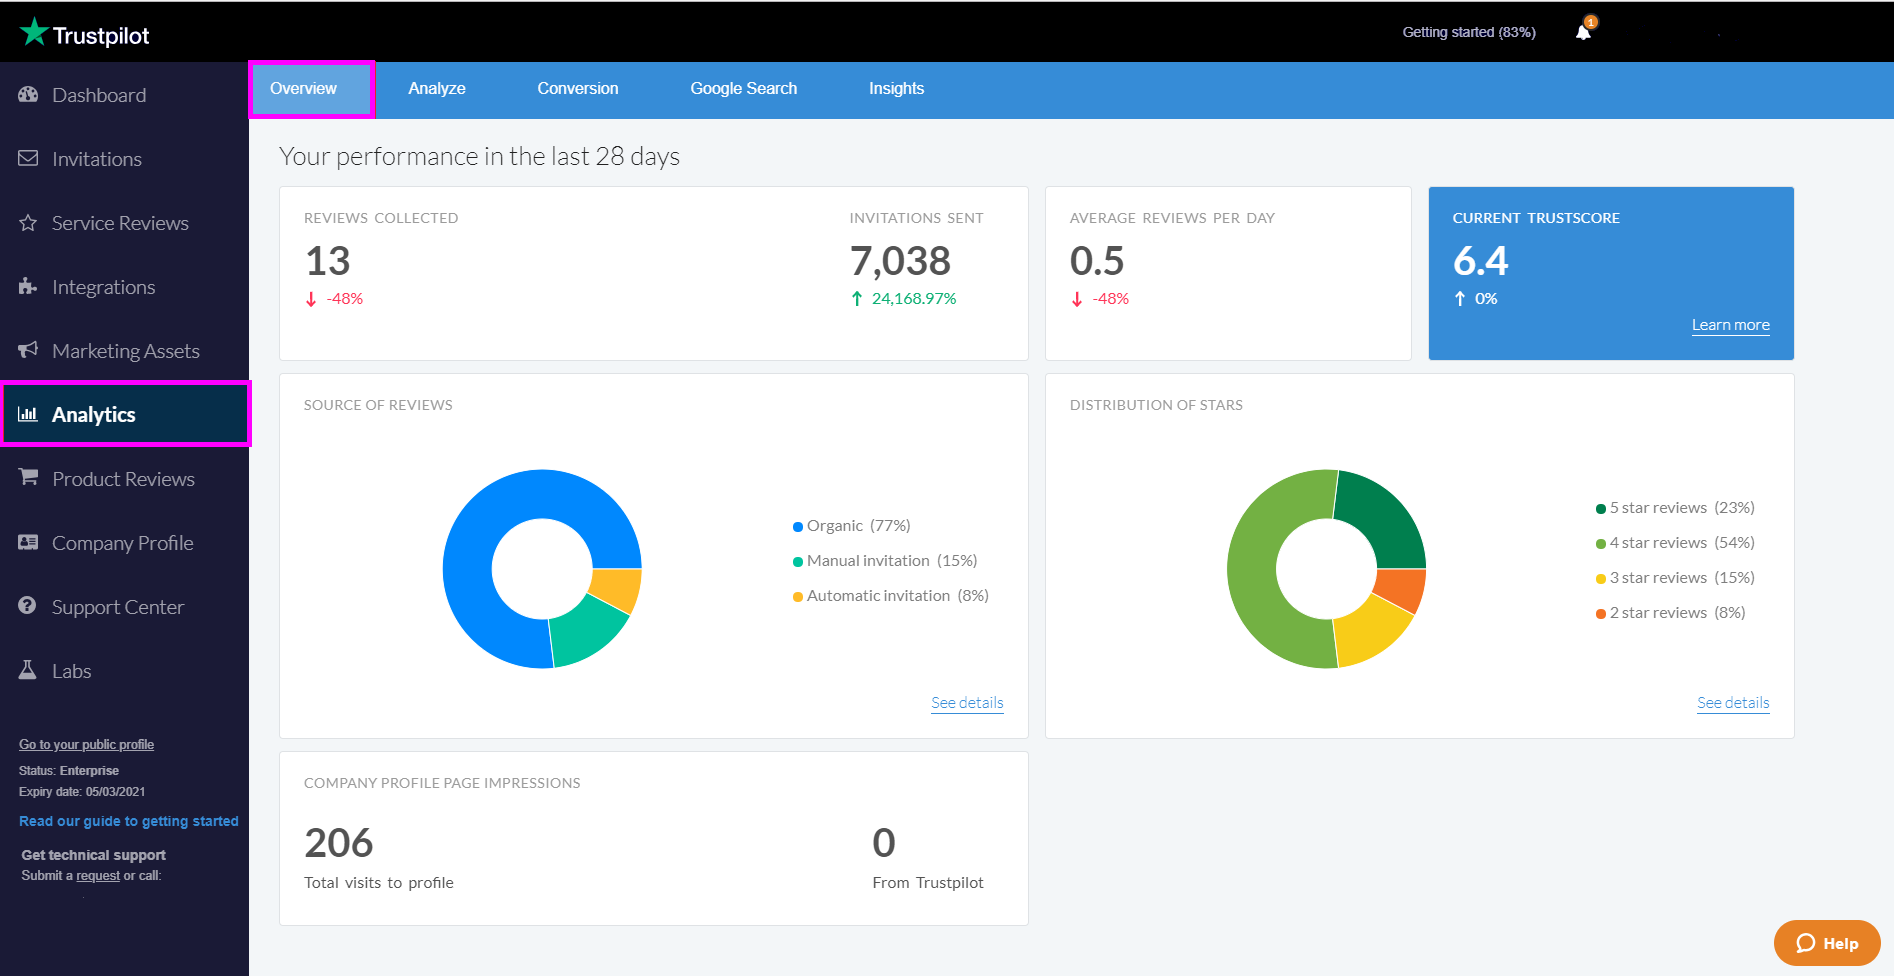Click the Organic (77%) legend entry
Image resolution: width=1894 pixels, height=976 pixels.
point(852,526)
